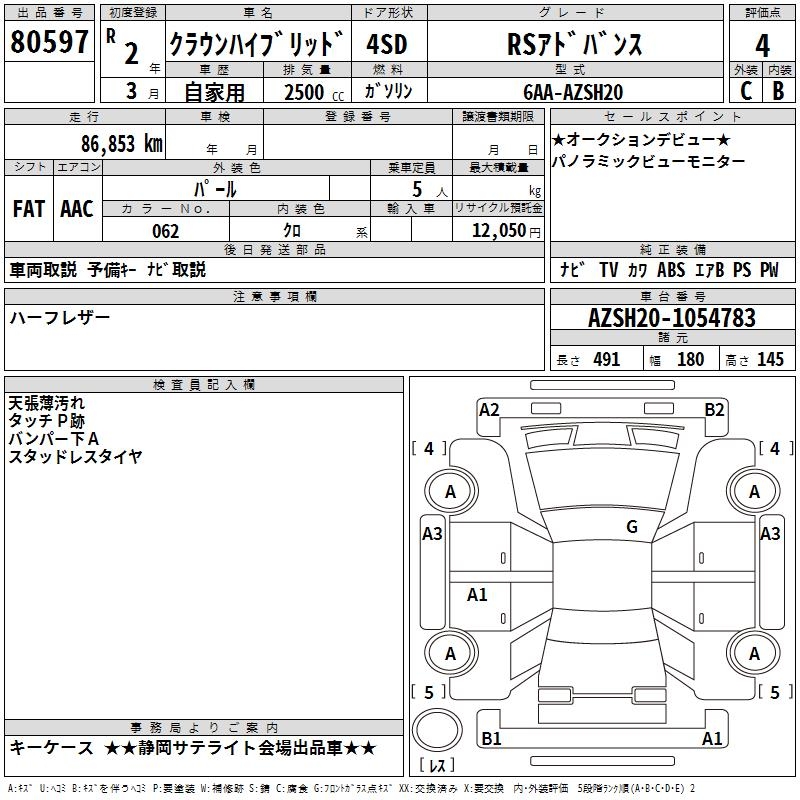Select the interior color クロ
The width and height of the screenshot is (800, 800).
pyautogui.click(x=292, y=230)
